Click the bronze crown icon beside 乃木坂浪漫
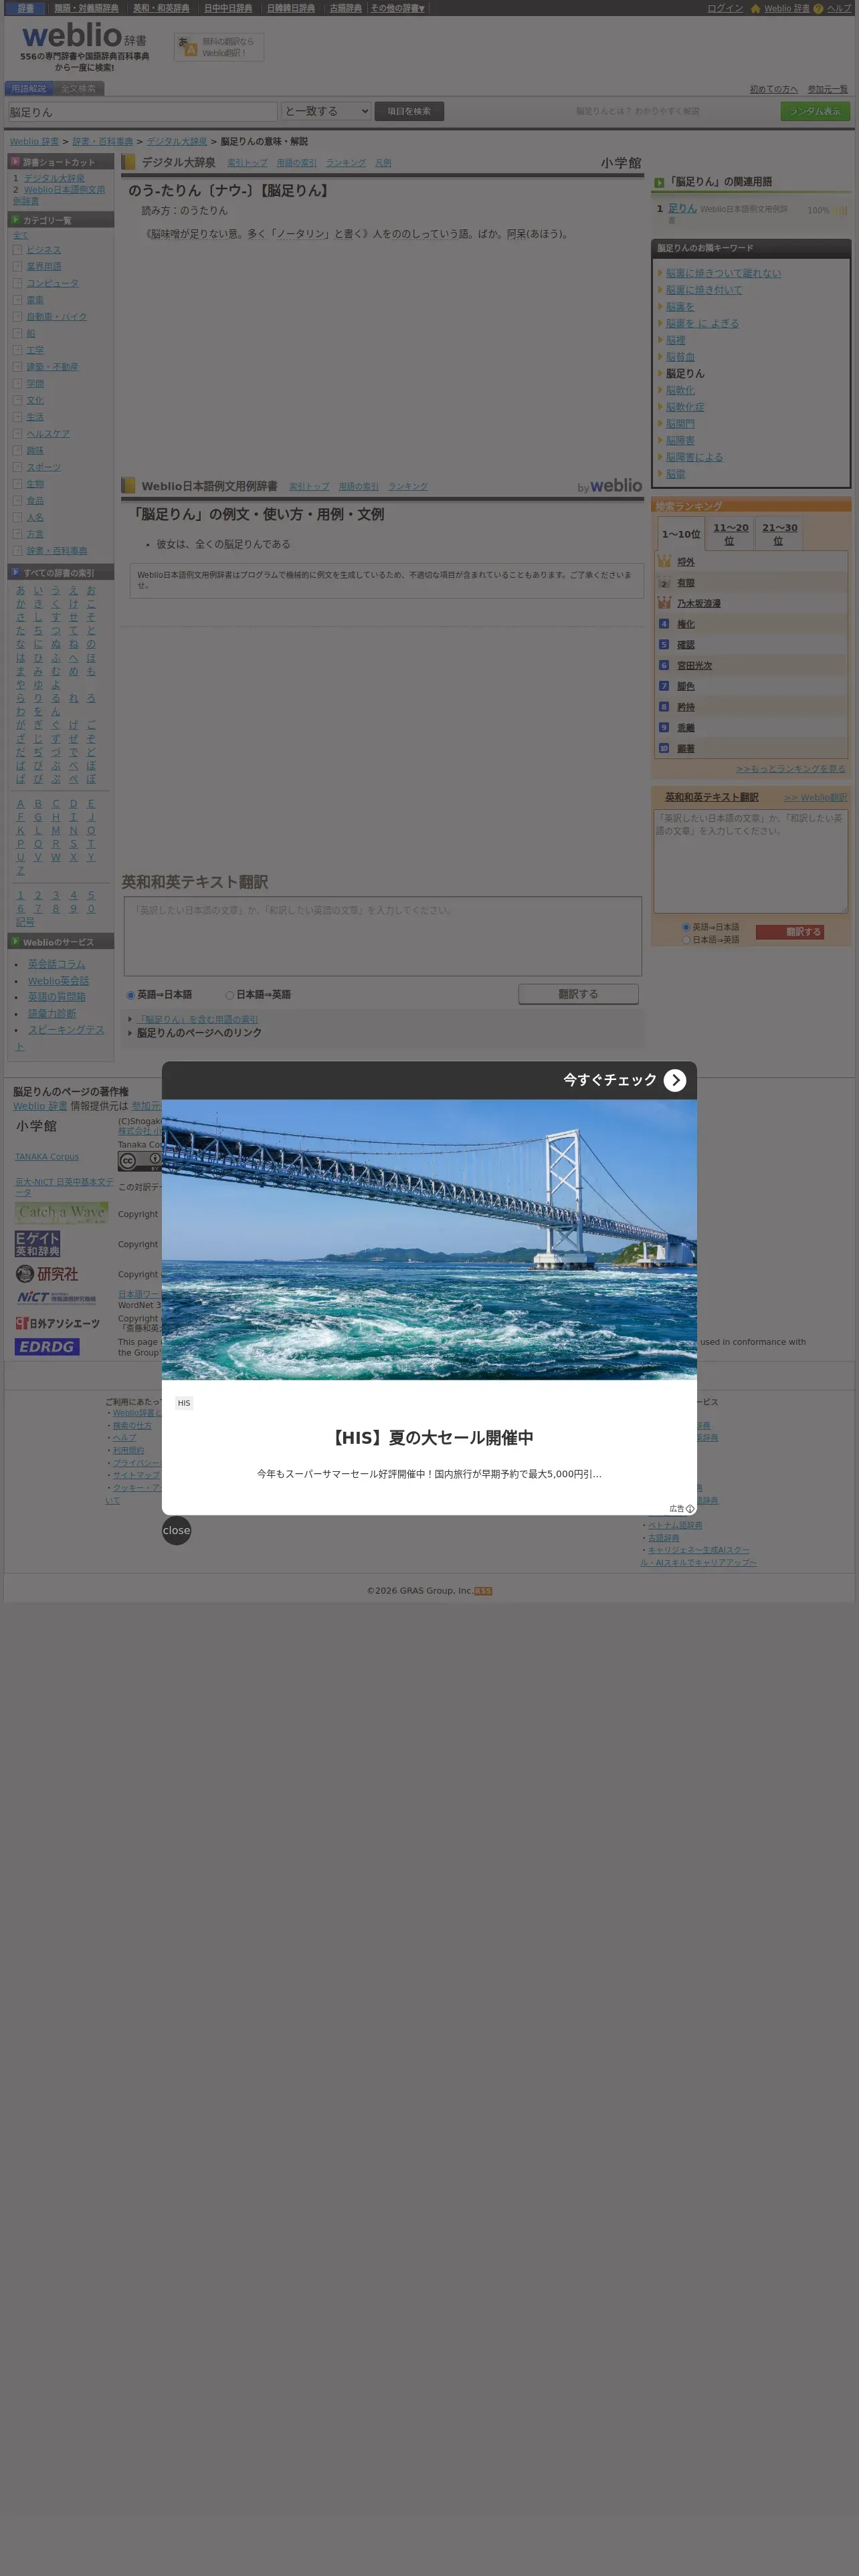The width and height of the screenshot is (859, 2576). [x=664, y=603]
